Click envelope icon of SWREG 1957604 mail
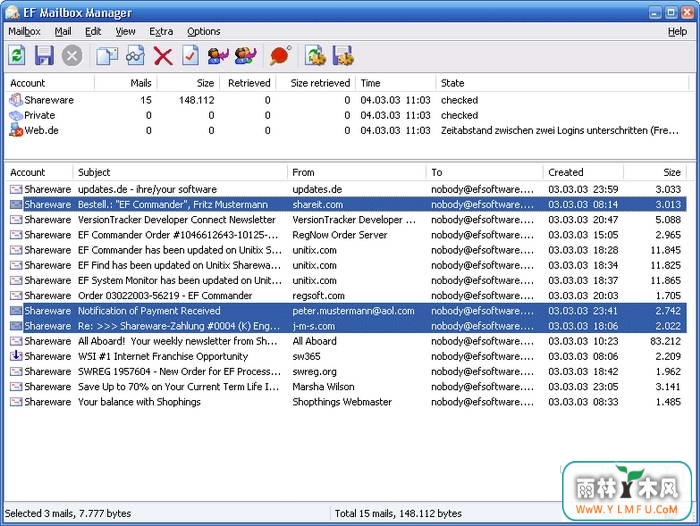The image size is (700, 526). [x=16, y=372]
